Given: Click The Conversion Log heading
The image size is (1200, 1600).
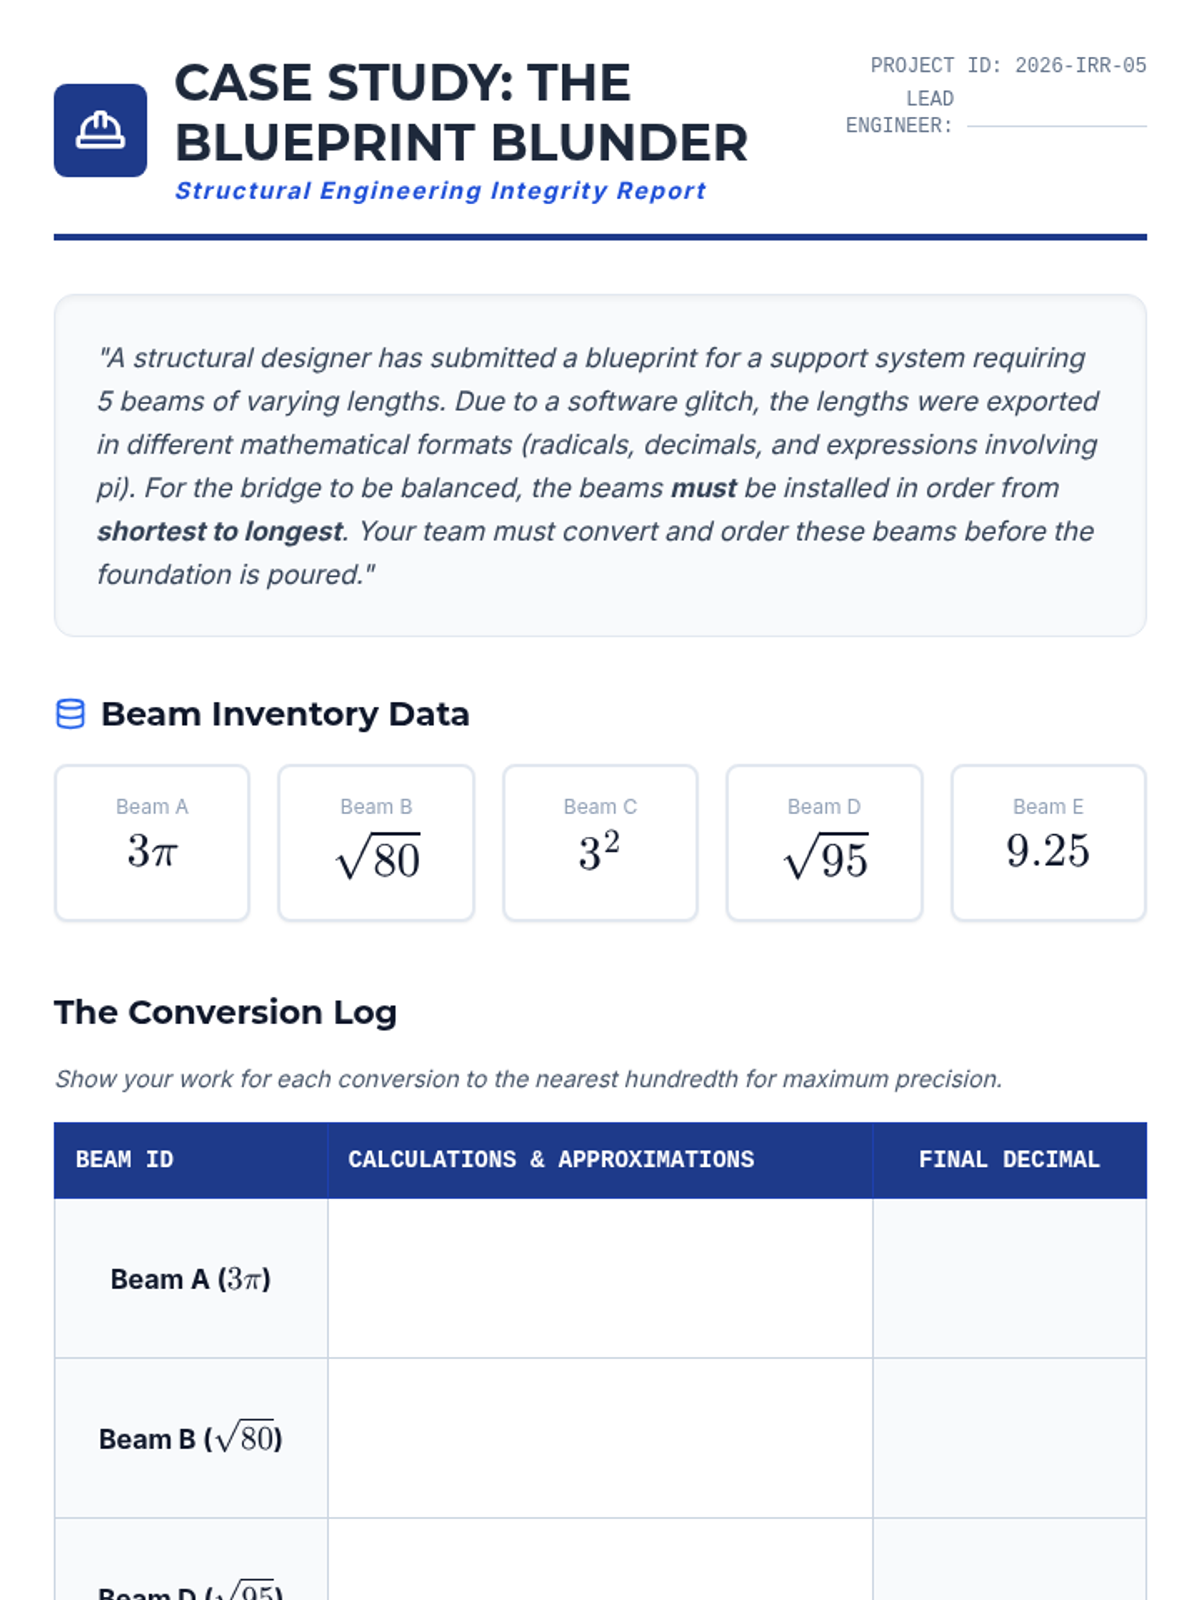Looking at the screenshot, I should (x=226, y=1012).
